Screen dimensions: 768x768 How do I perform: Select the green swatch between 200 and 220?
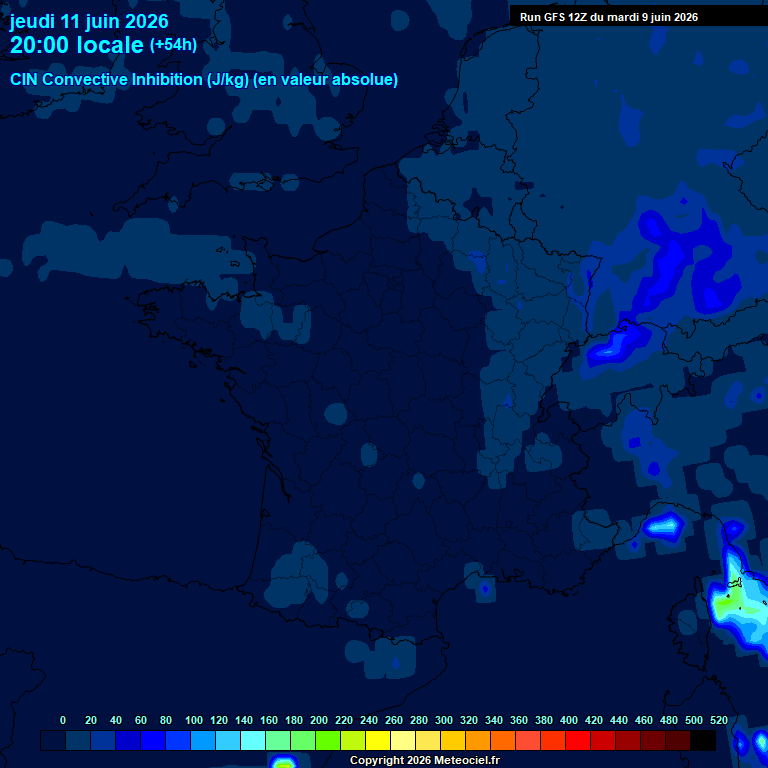tap(328, 740)
